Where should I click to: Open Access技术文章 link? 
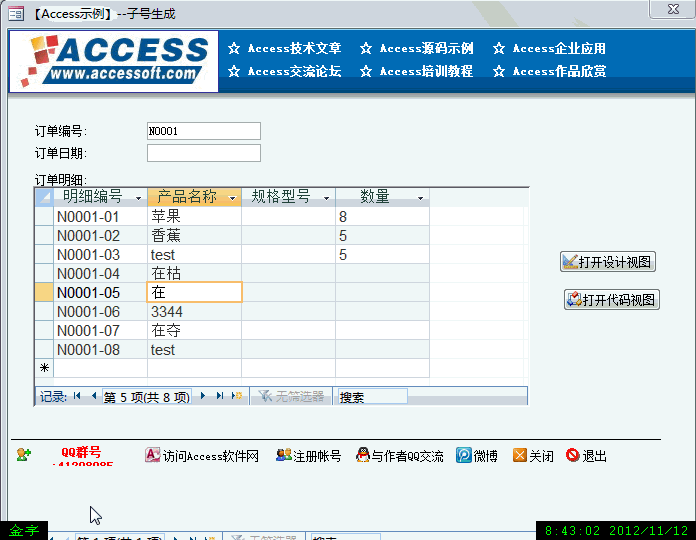click(x=294, y=48)
